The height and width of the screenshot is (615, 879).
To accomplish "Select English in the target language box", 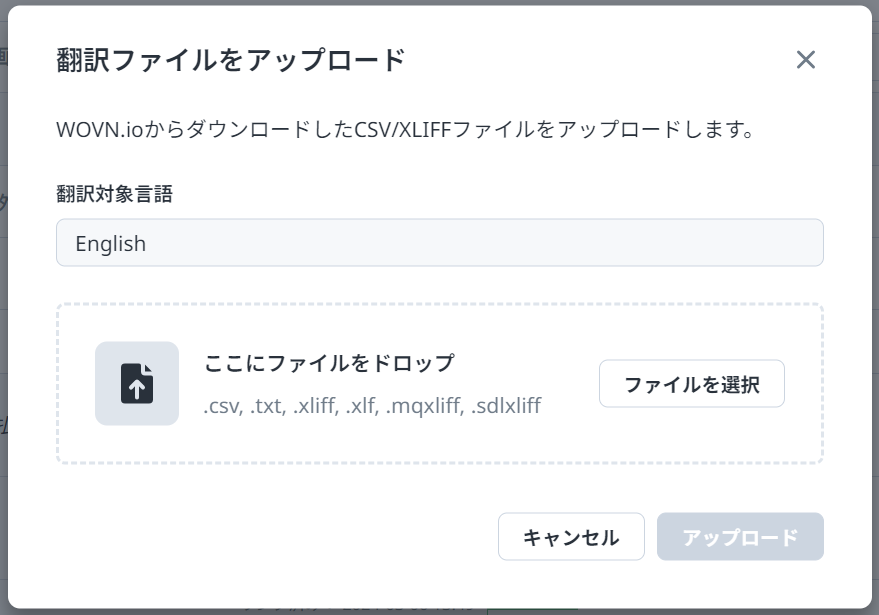I will pos(439,242).
